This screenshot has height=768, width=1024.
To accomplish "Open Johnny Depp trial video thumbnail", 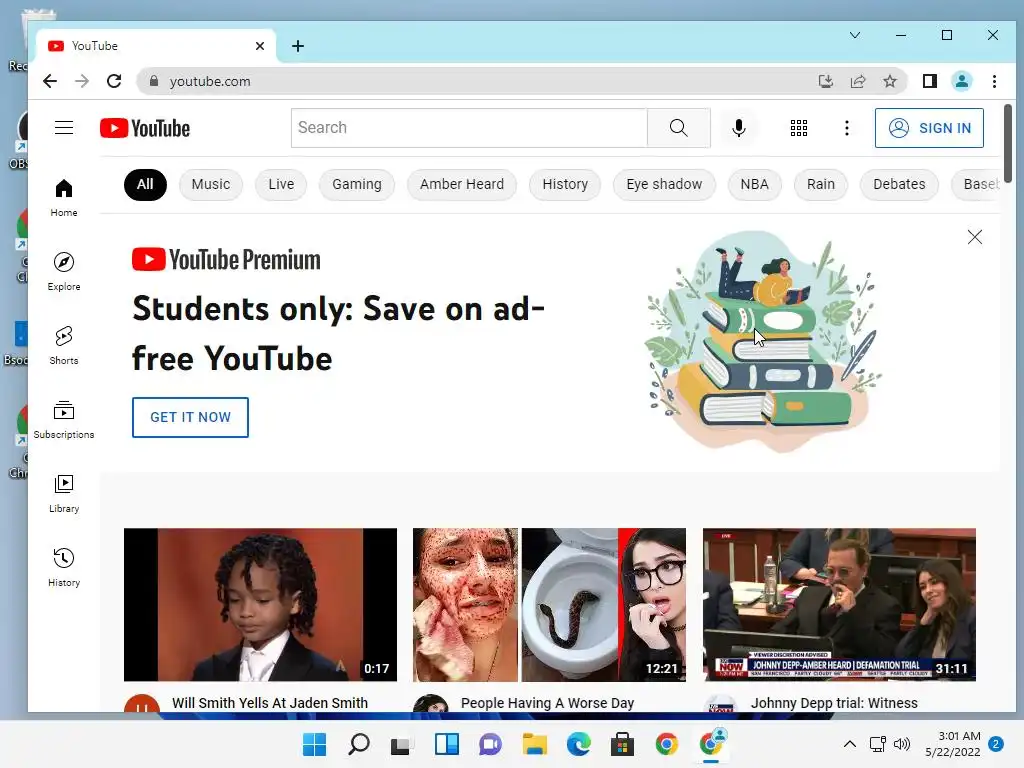I will coord(839,605).
